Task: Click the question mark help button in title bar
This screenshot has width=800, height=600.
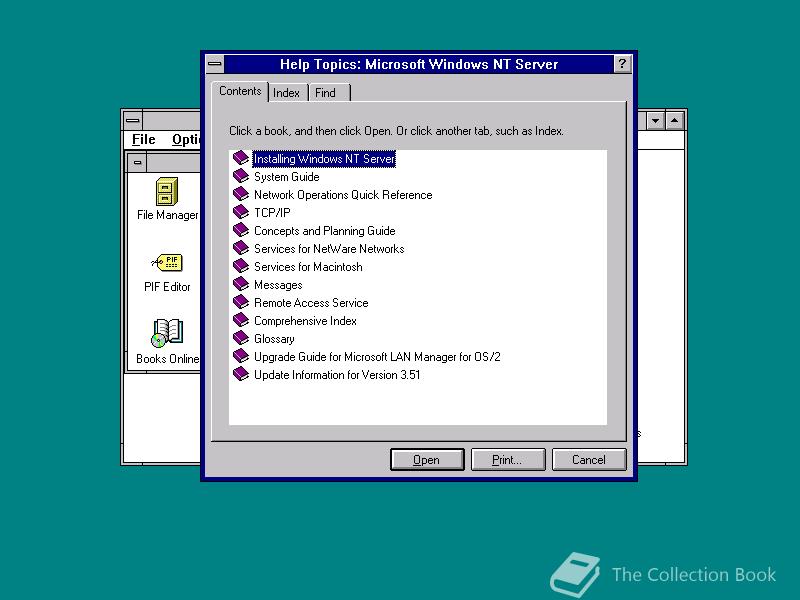Action: click(x=622, y=64)
